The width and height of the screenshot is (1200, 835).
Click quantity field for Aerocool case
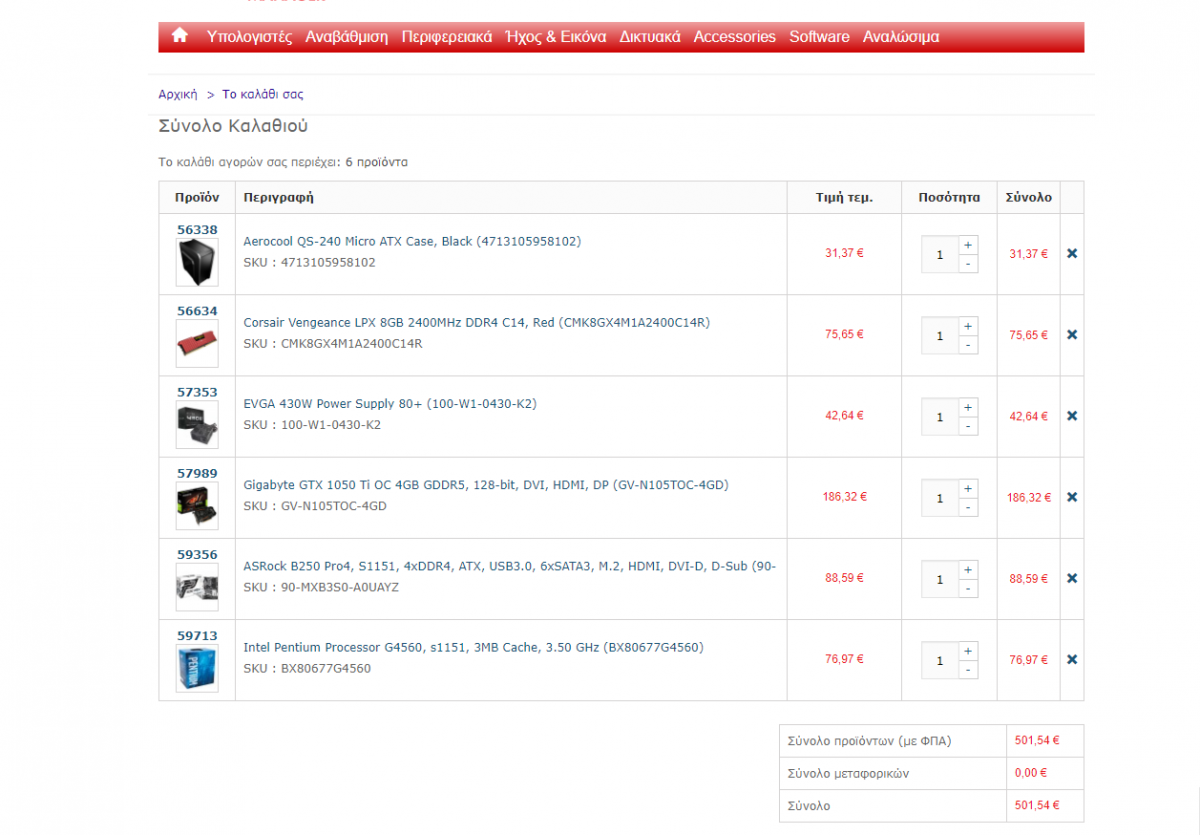(x=940, y=255)
